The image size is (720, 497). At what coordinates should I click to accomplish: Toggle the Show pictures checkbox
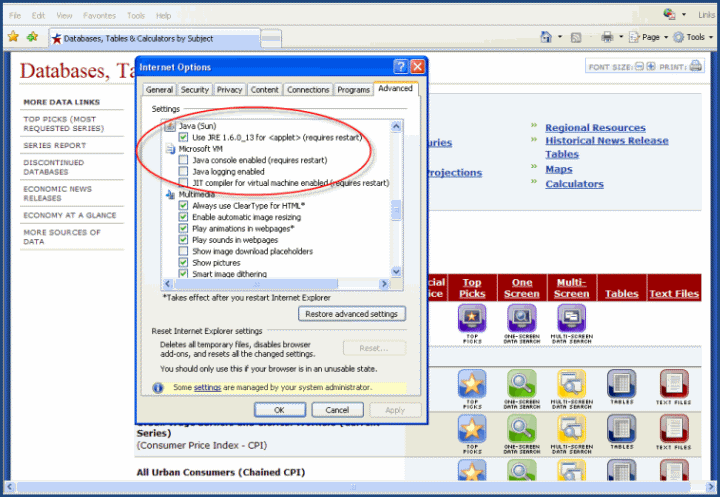pos(183,262)
